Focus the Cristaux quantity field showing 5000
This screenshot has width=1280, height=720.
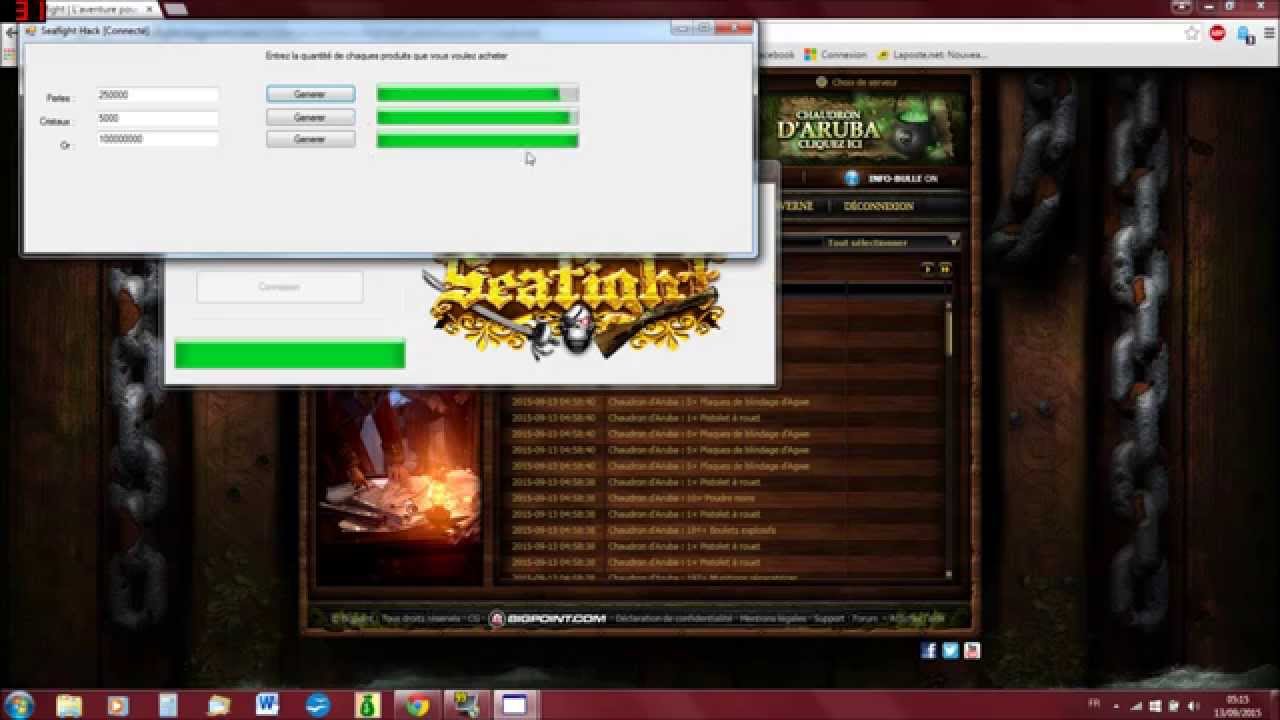pos(157,117)
